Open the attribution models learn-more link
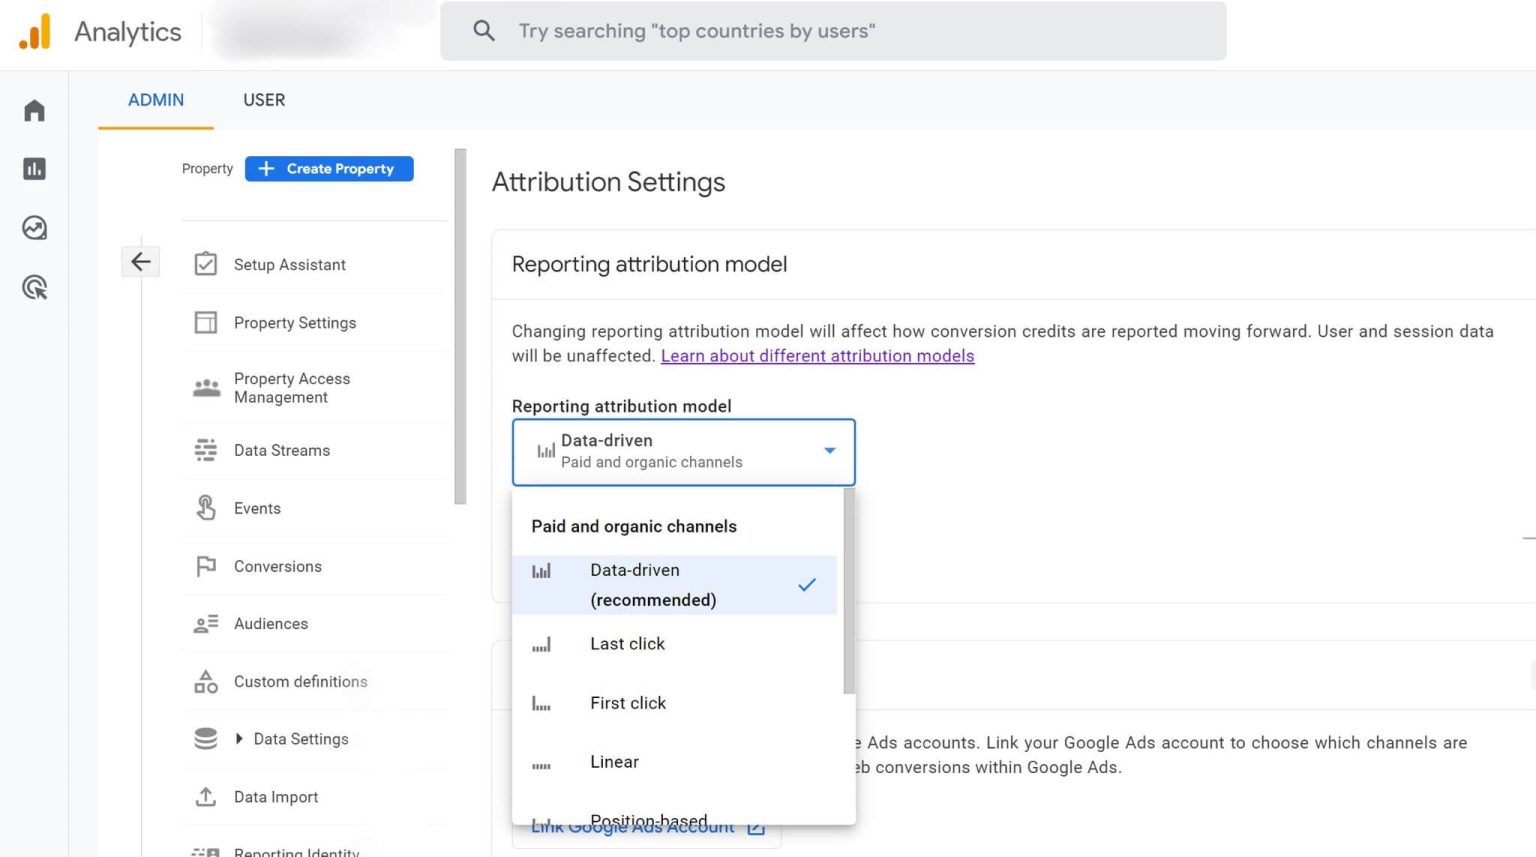Image resolution: width=1536 pixels, height=857 pixels. click(x=817, y=355)
